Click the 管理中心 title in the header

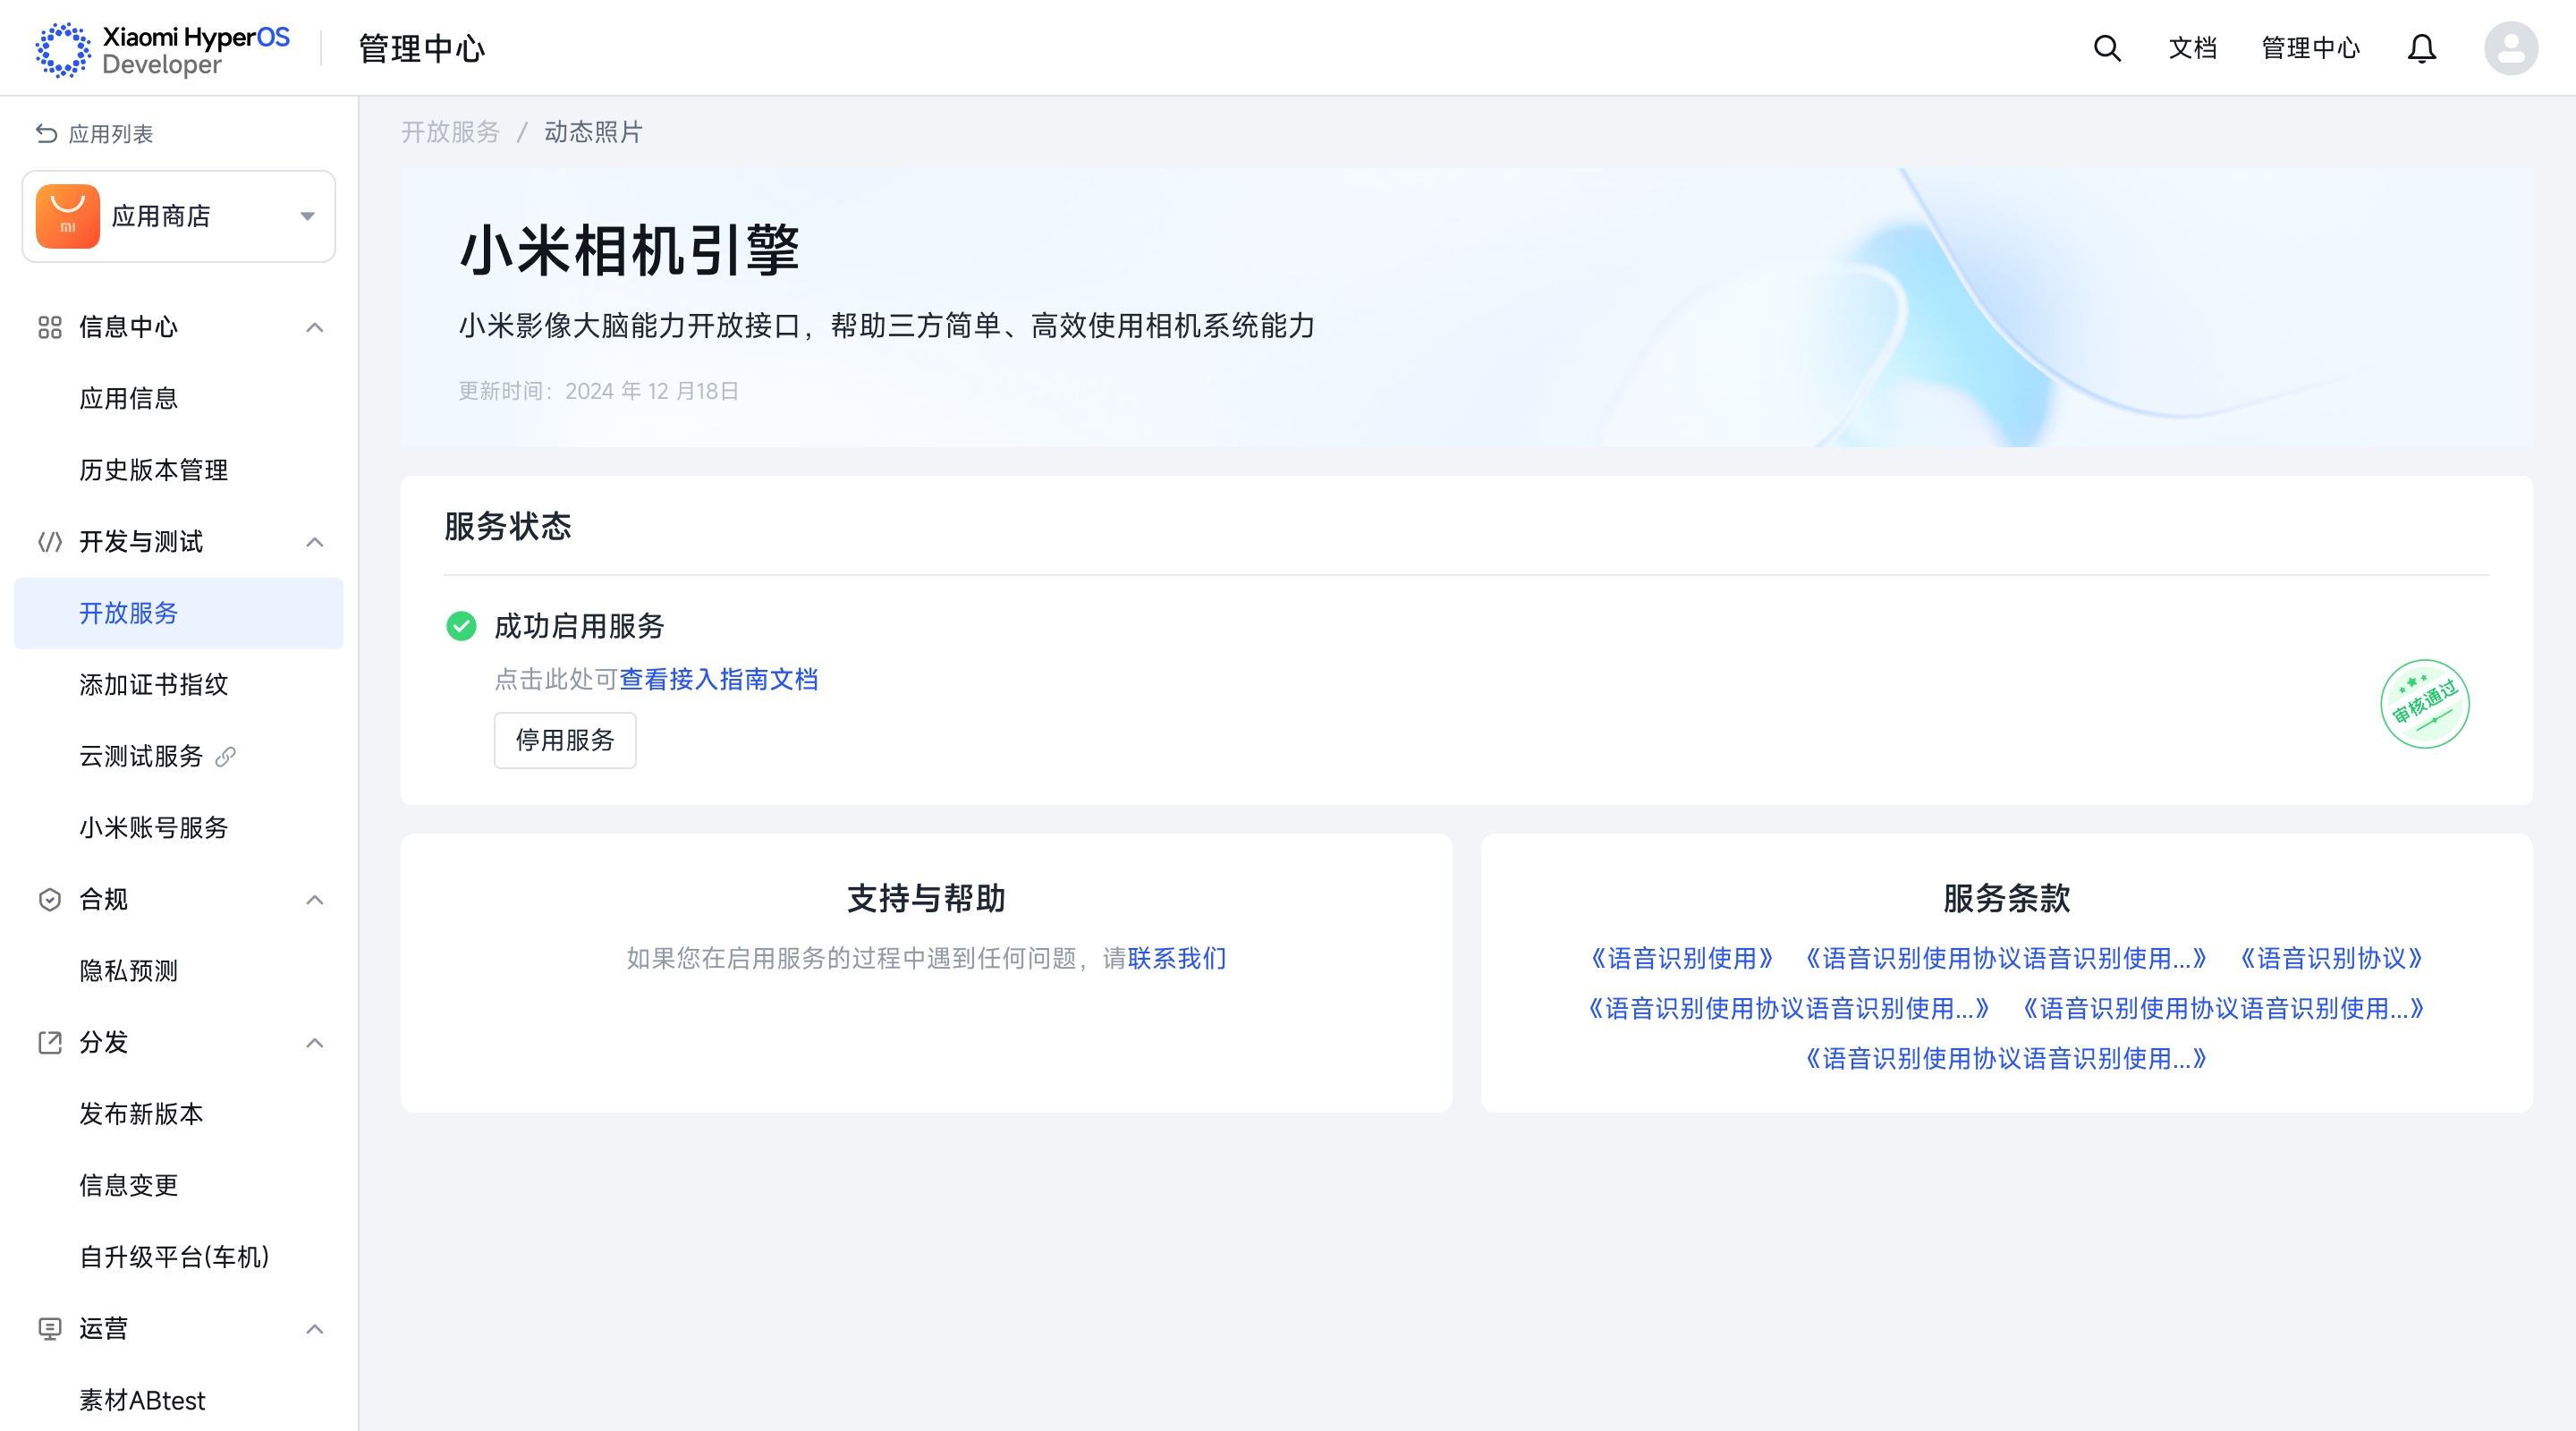tap(422, 48)
